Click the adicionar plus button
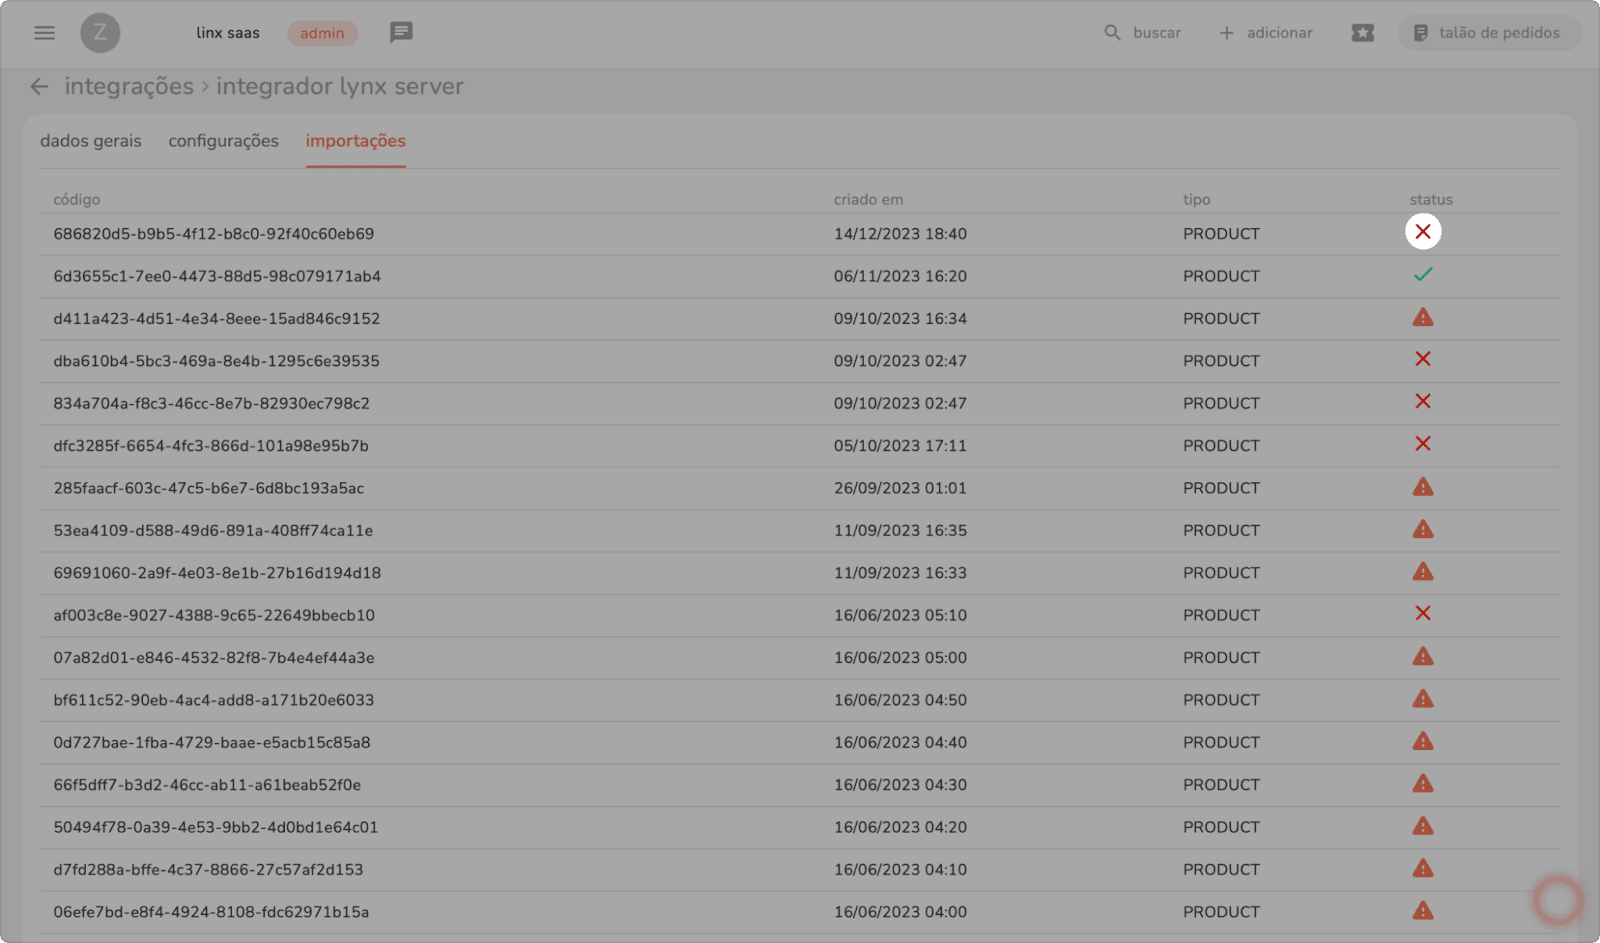 pos(1265,33)
